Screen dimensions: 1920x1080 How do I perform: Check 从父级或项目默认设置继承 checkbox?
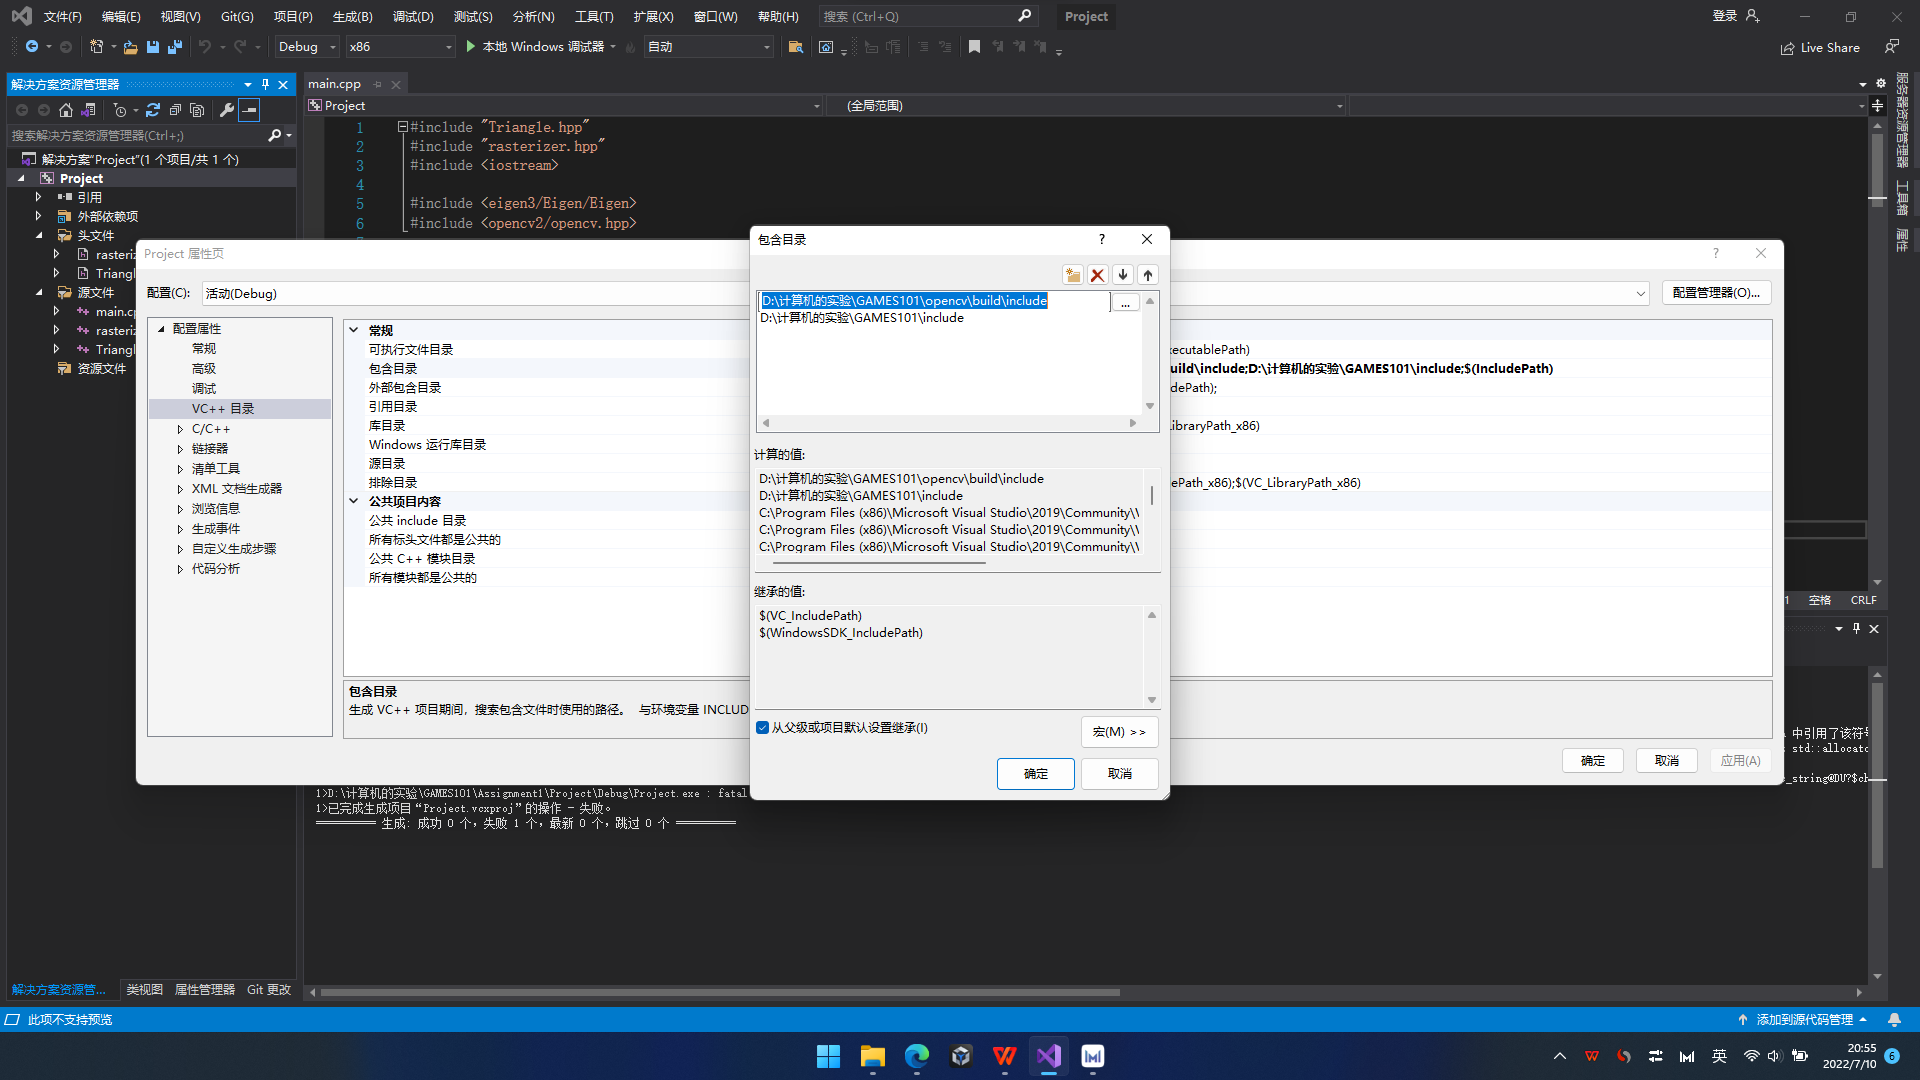tap(763, 728)
